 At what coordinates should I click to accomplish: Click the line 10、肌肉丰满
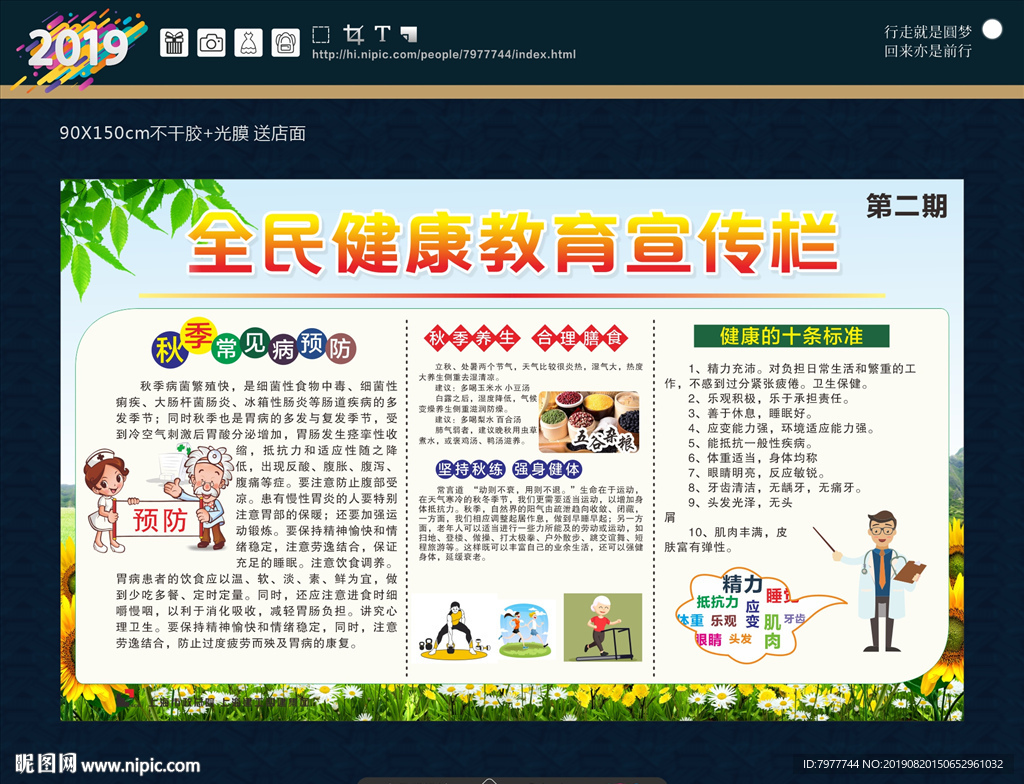coord(726,539)
